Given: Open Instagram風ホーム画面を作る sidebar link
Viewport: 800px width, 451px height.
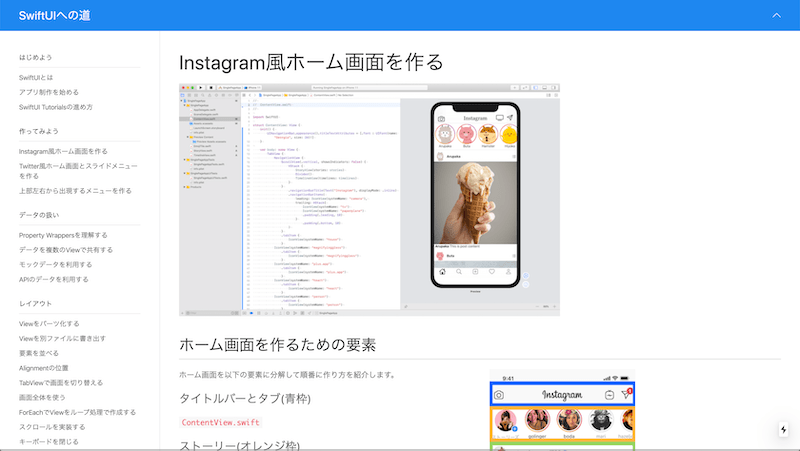Looking at the screenshot, I should 63,152.
